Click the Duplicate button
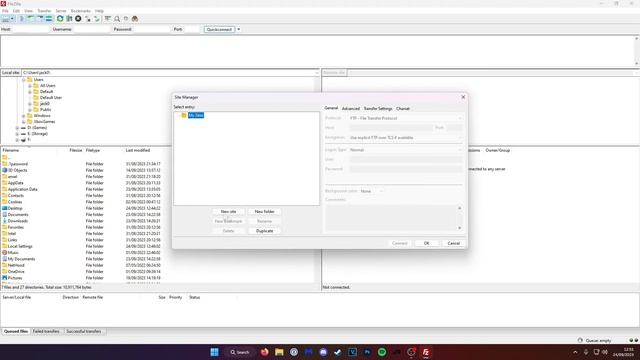This screenshot has width=640, height=360. coord(264,231)
